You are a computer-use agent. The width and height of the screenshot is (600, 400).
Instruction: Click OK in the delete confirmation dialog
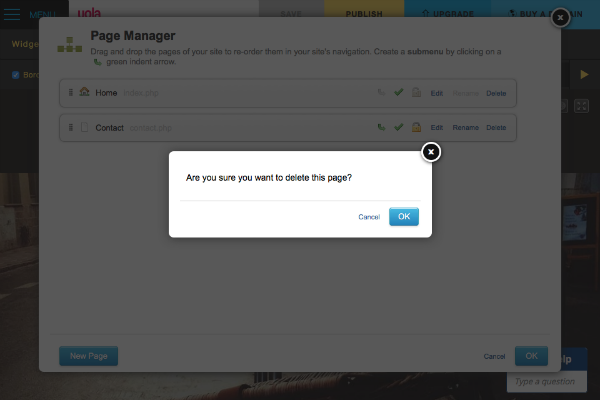(x=403, y=216)
